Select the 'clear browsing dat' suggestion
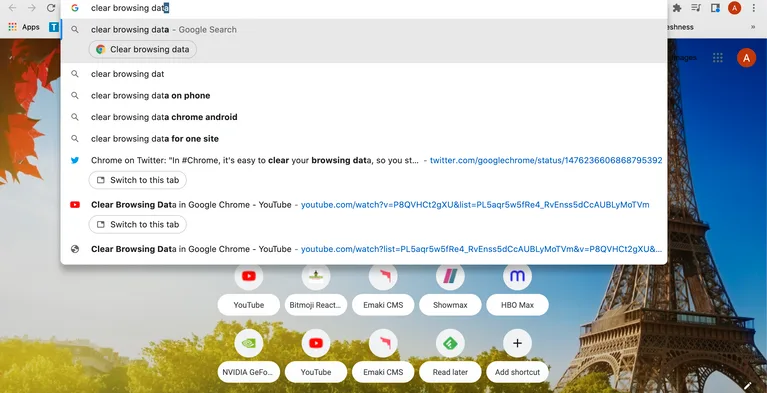This screenshot has width=767, height=393. [x=364, y=74]
